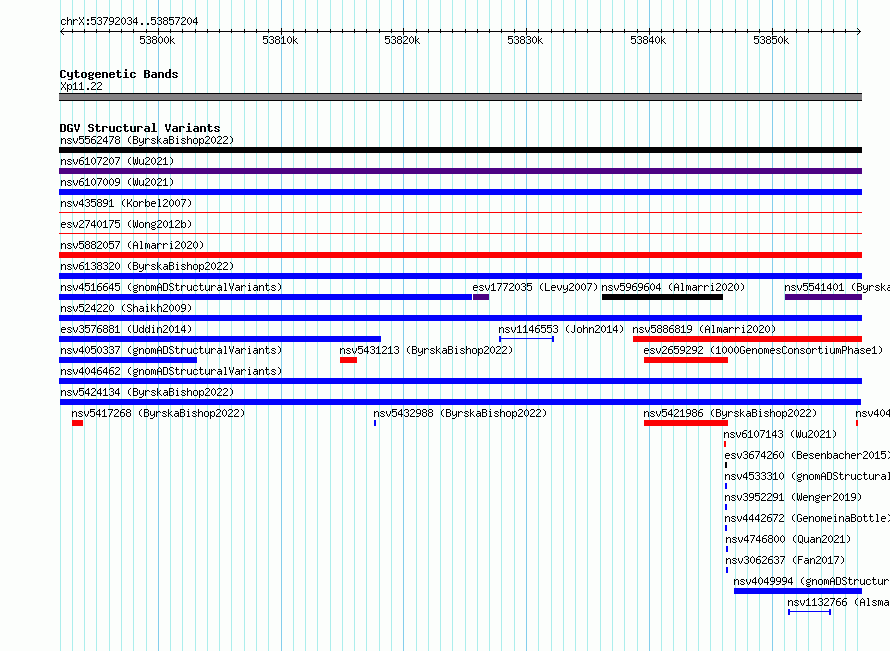Click nsv4050337 (gnomADStructuralVariants) label
The height and width of the screenshot is (651, 890).
[x=171, y=350]
